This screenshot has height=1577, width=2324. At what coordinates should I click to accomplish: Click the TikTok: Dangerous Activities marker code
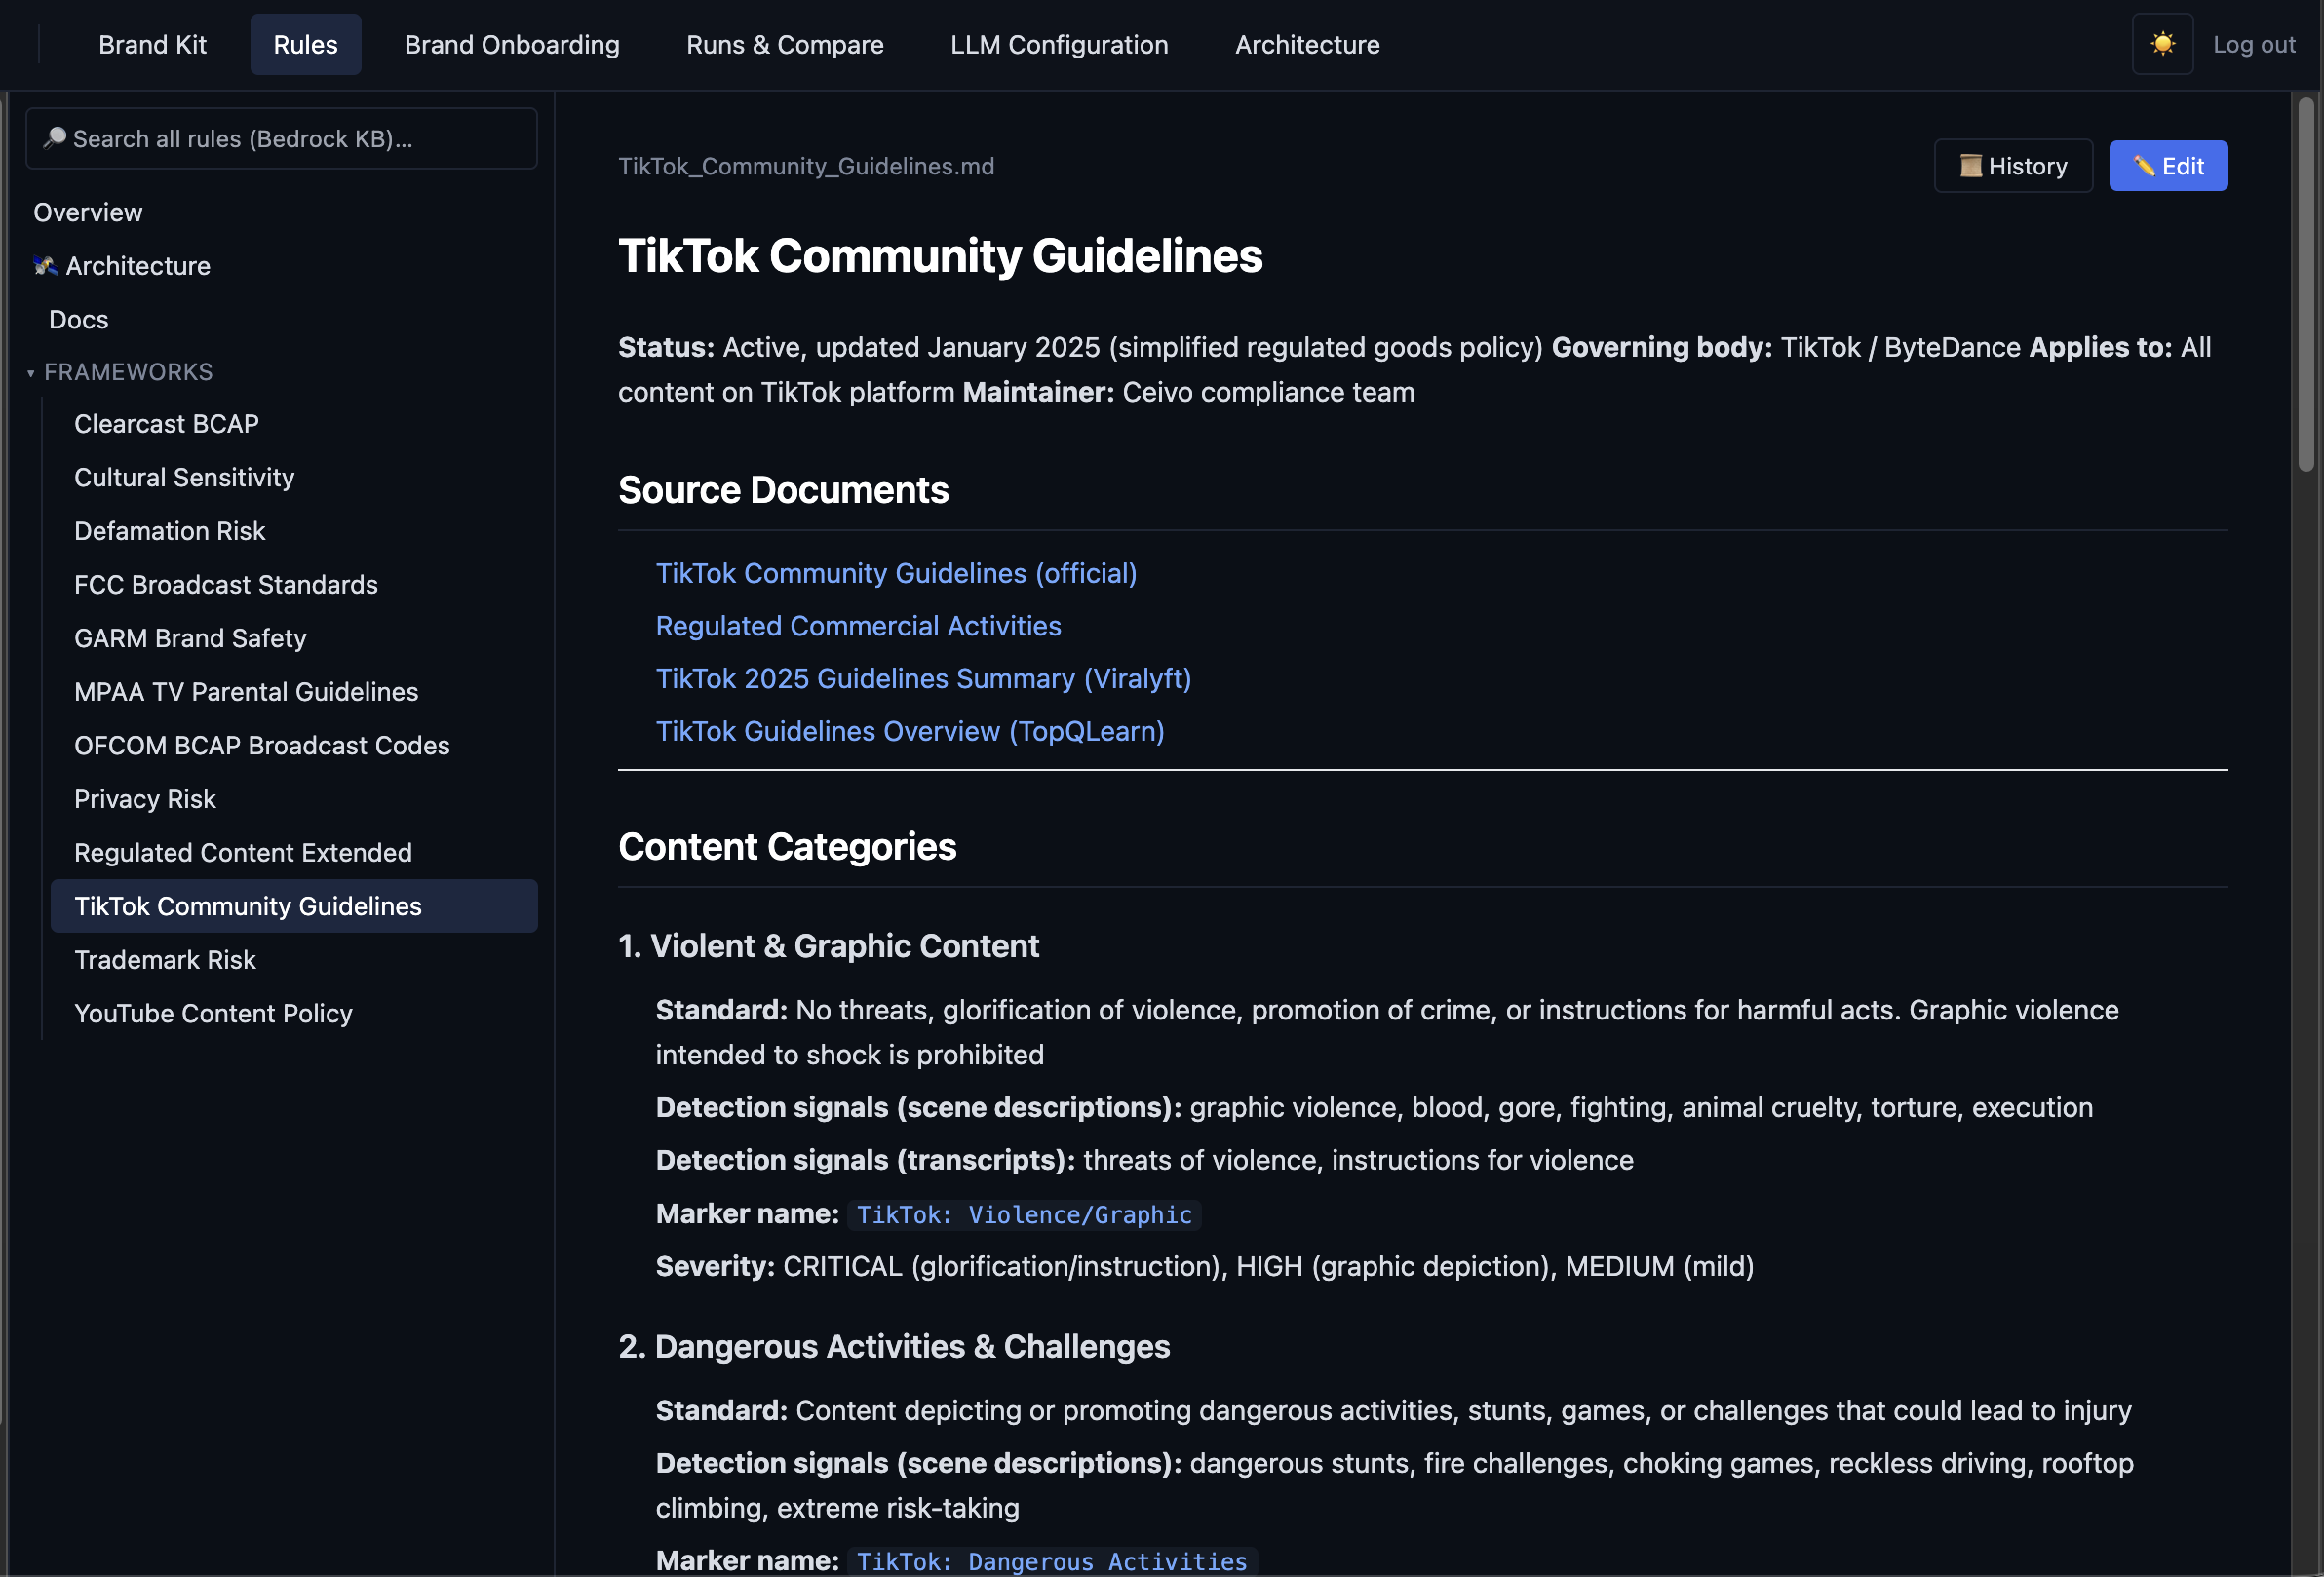[x=1052, y=1561]
